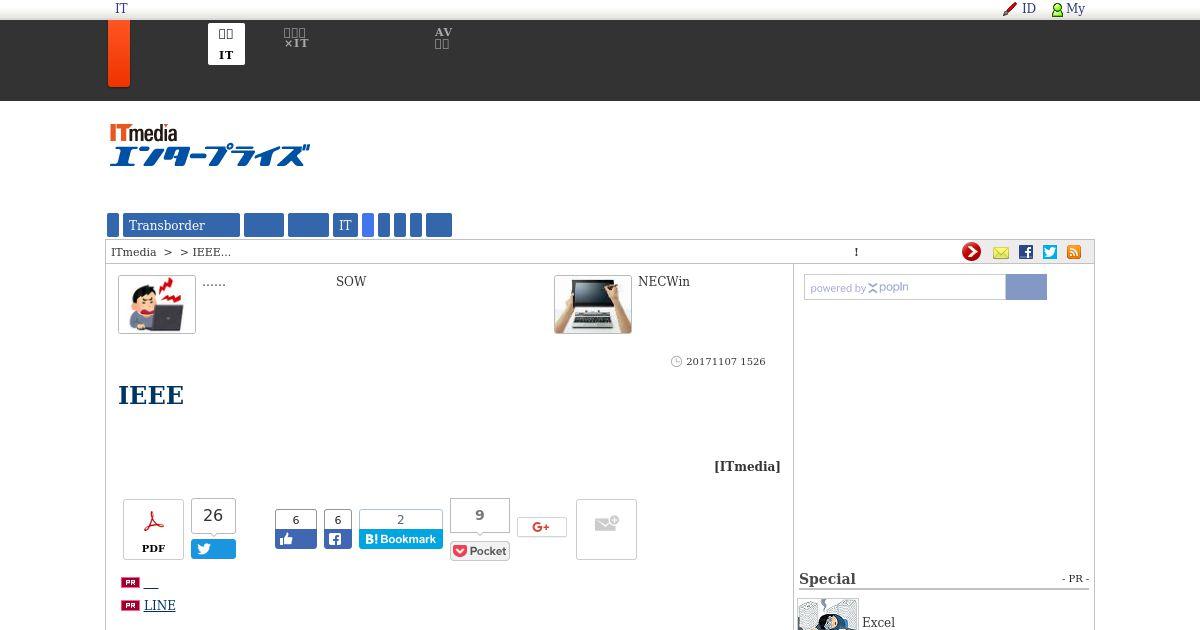
Task: Open the AV header tab
Action: (x=443, y=38)
